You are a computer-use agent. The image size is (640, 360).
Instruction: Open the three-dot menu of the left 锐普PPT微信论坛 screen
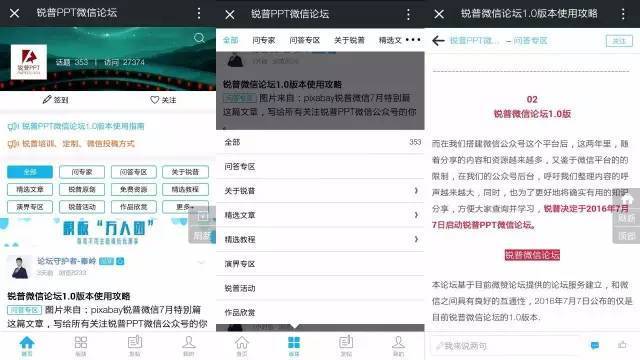click(199, 13)
